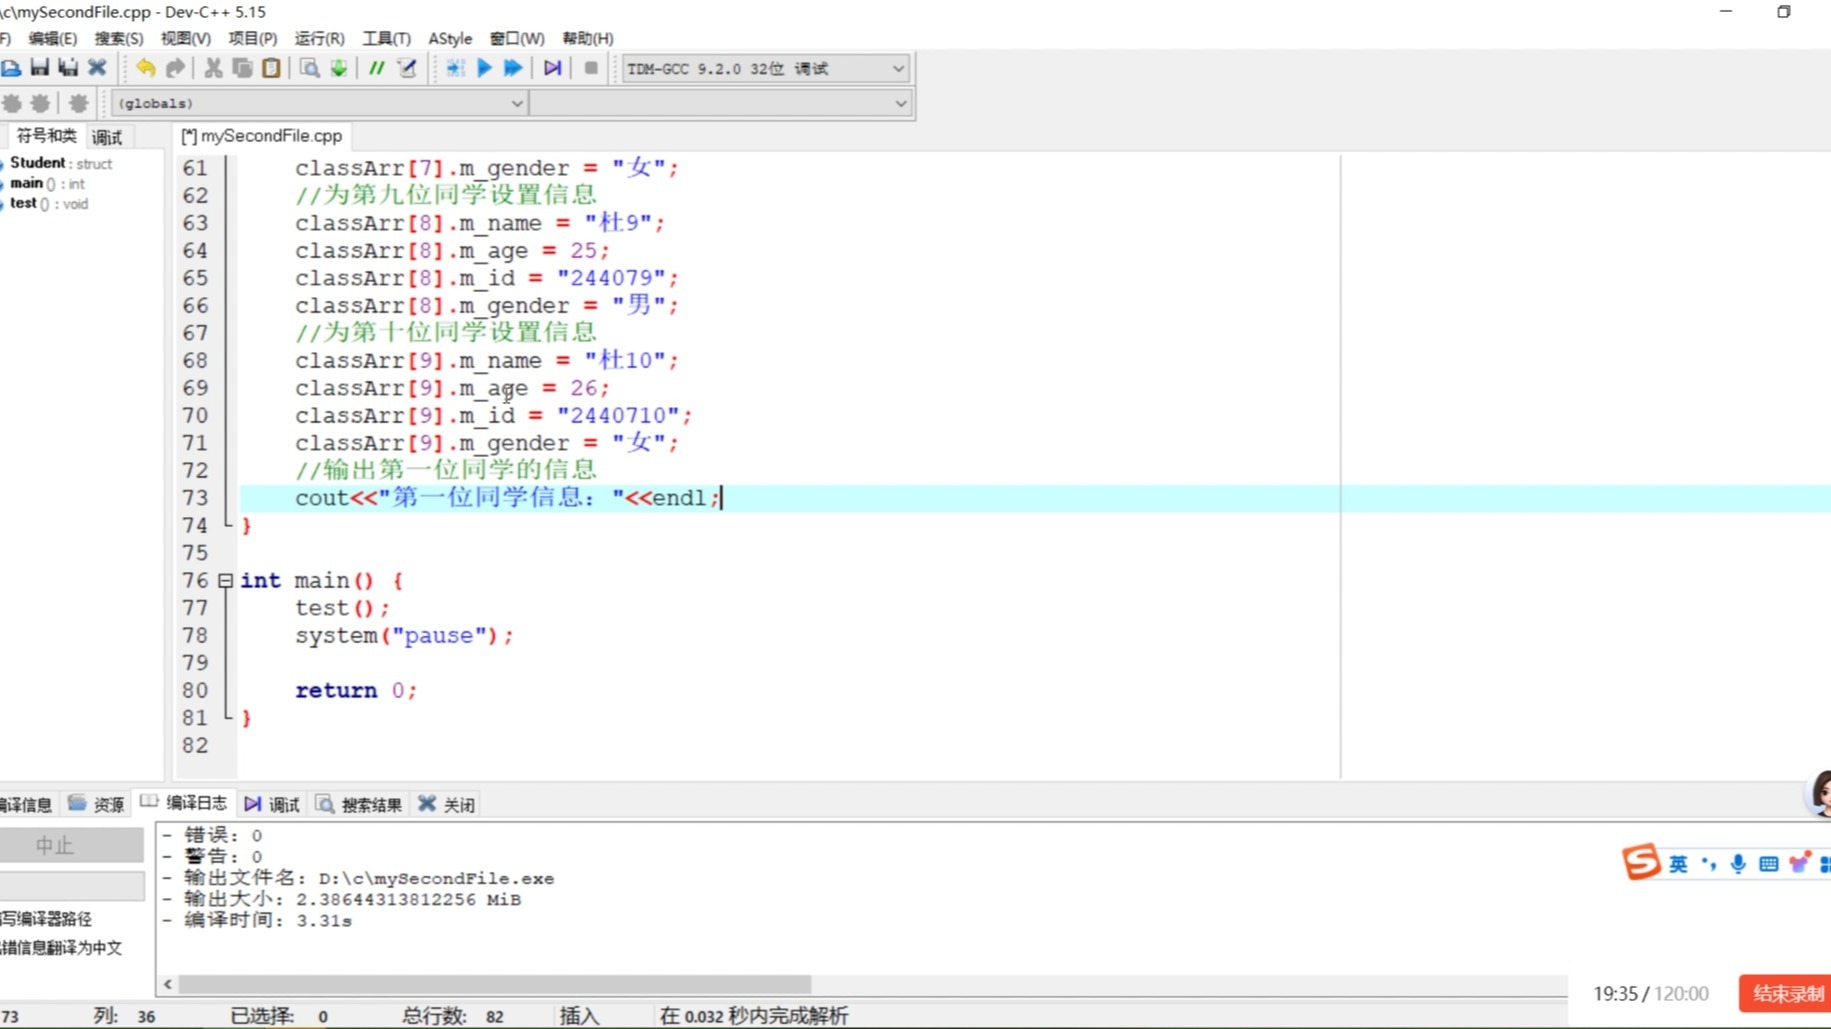Paste from clipboard icon
The height and width of the screenshot is (1029, 1831).
point(271,68)
